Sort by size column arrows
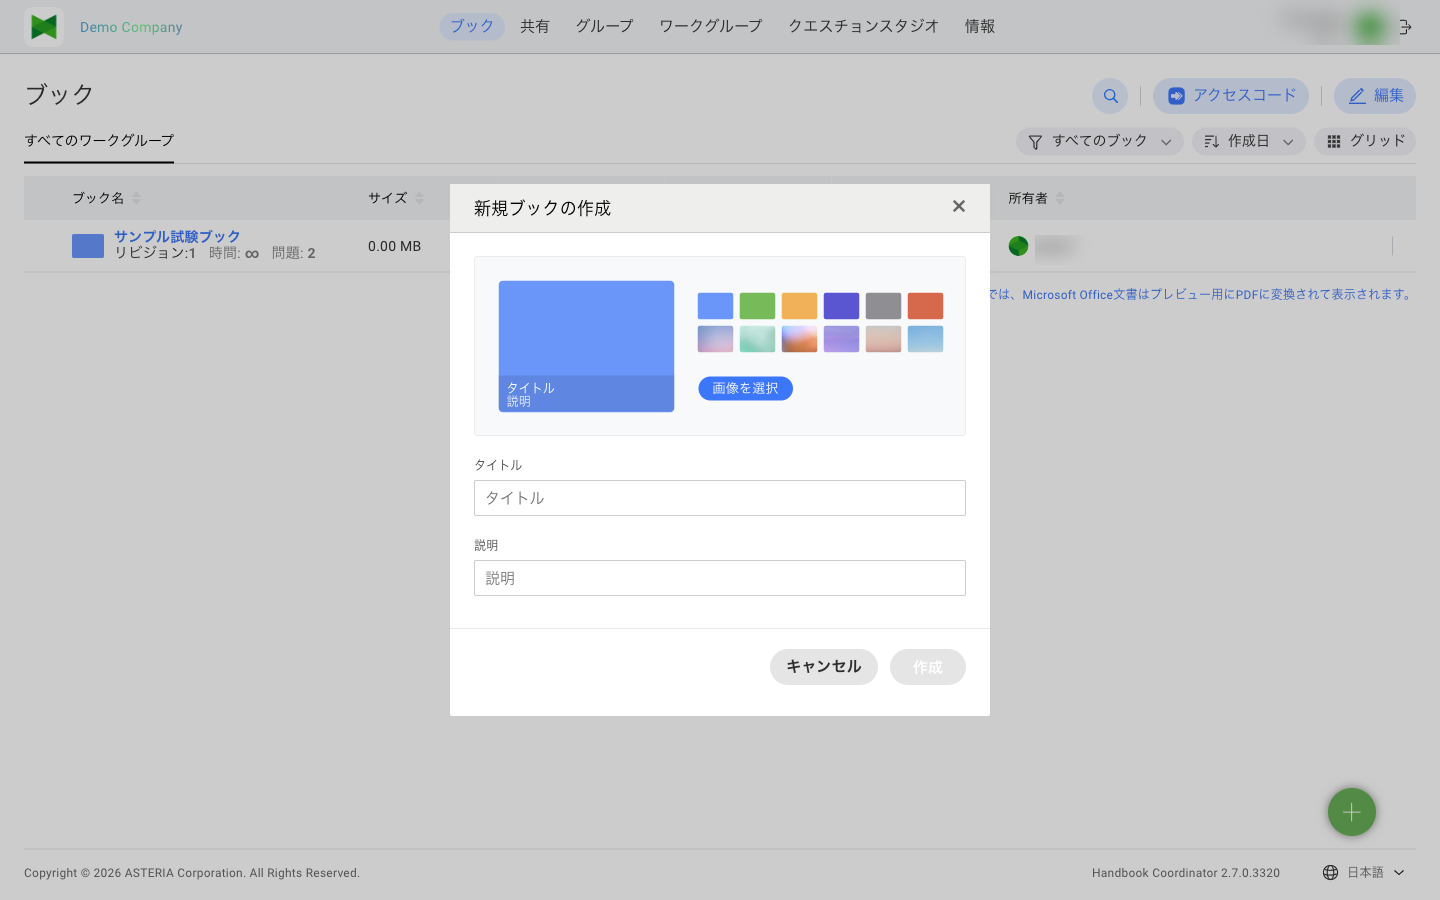 click(x=420, y=198)
